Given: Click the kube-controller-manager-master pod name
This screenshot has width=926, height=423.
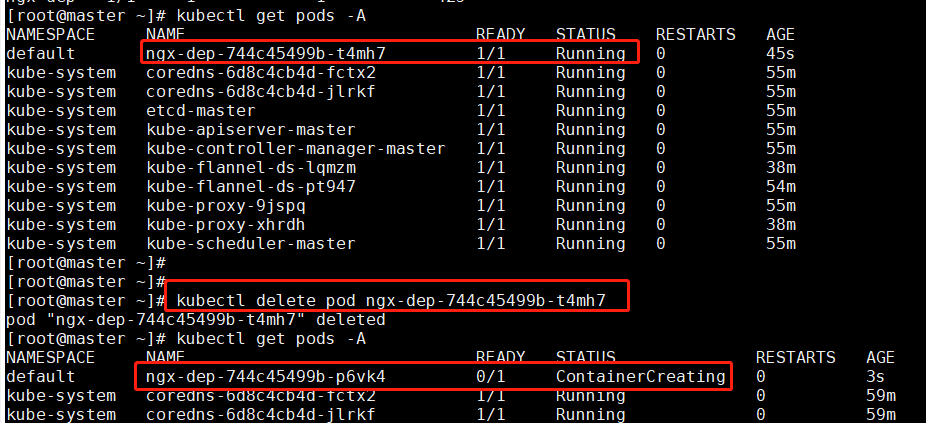Looking at the screenshot, I should 295,149.
